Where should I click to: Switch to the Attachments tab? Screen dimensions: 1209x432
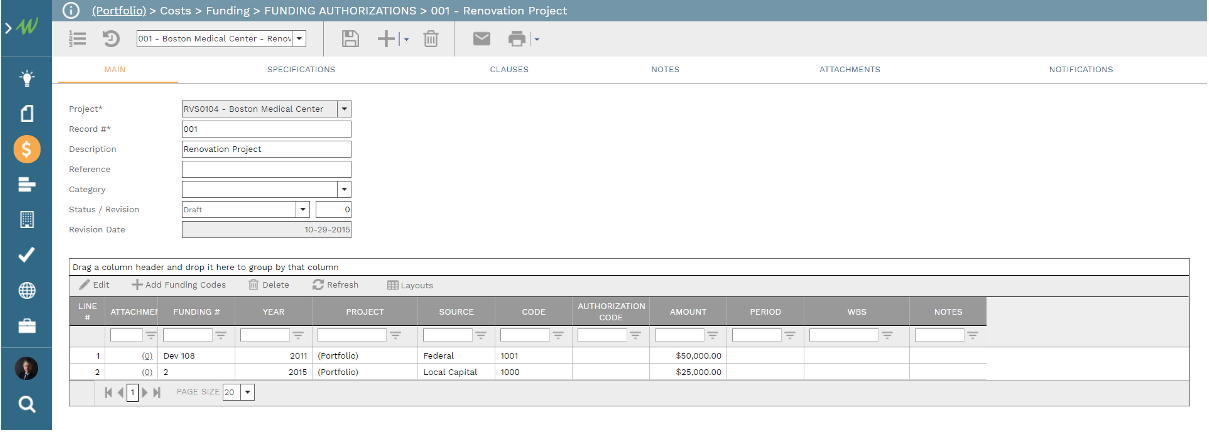(x=849, y=70)
